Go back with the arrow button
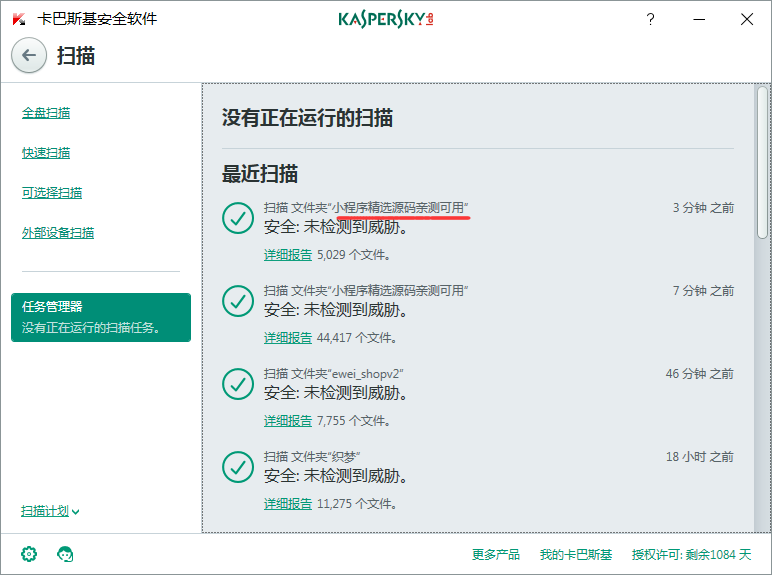 click(x=29, y=55)
